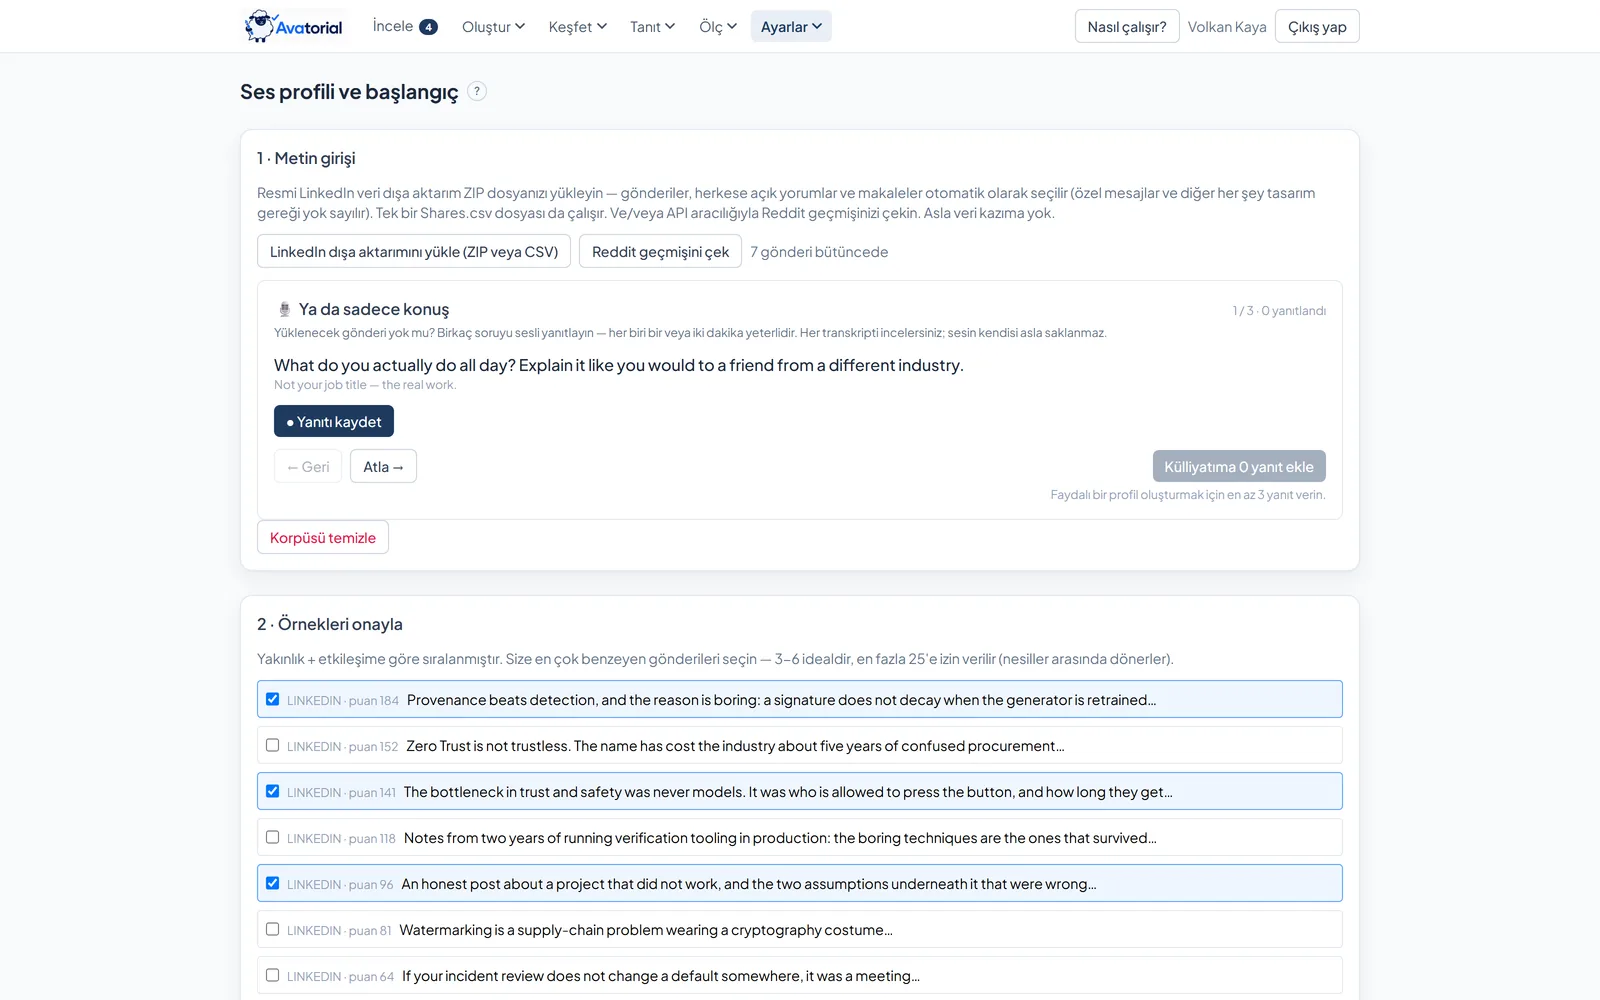Expand the Oluştur dropdown menu
This screenshot has width=1600, height=1000.
coord(493,27)
